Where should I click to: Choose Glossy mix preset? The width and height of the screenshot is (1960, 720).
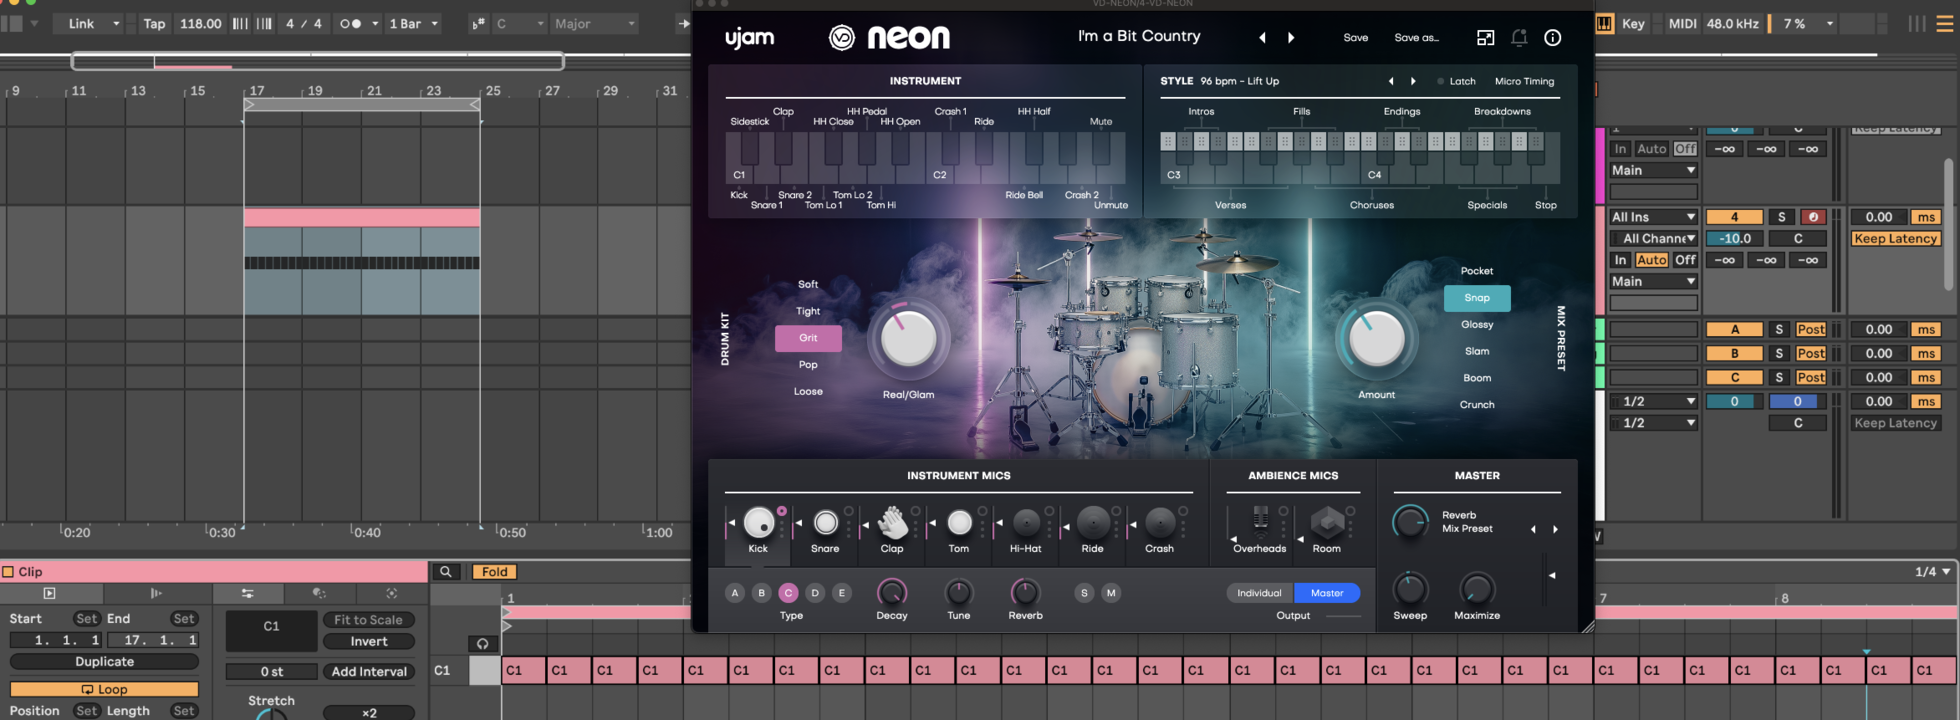click(1477, 325)
